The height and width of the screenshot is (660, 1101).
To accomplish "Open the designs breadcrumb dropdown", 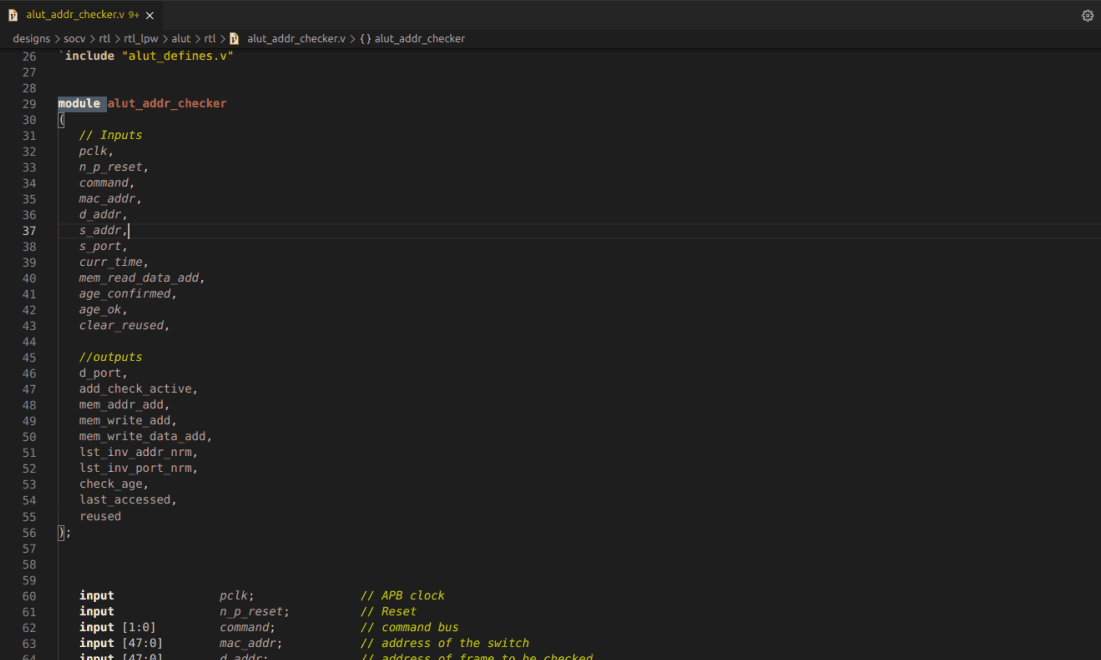I will [31, 38].
